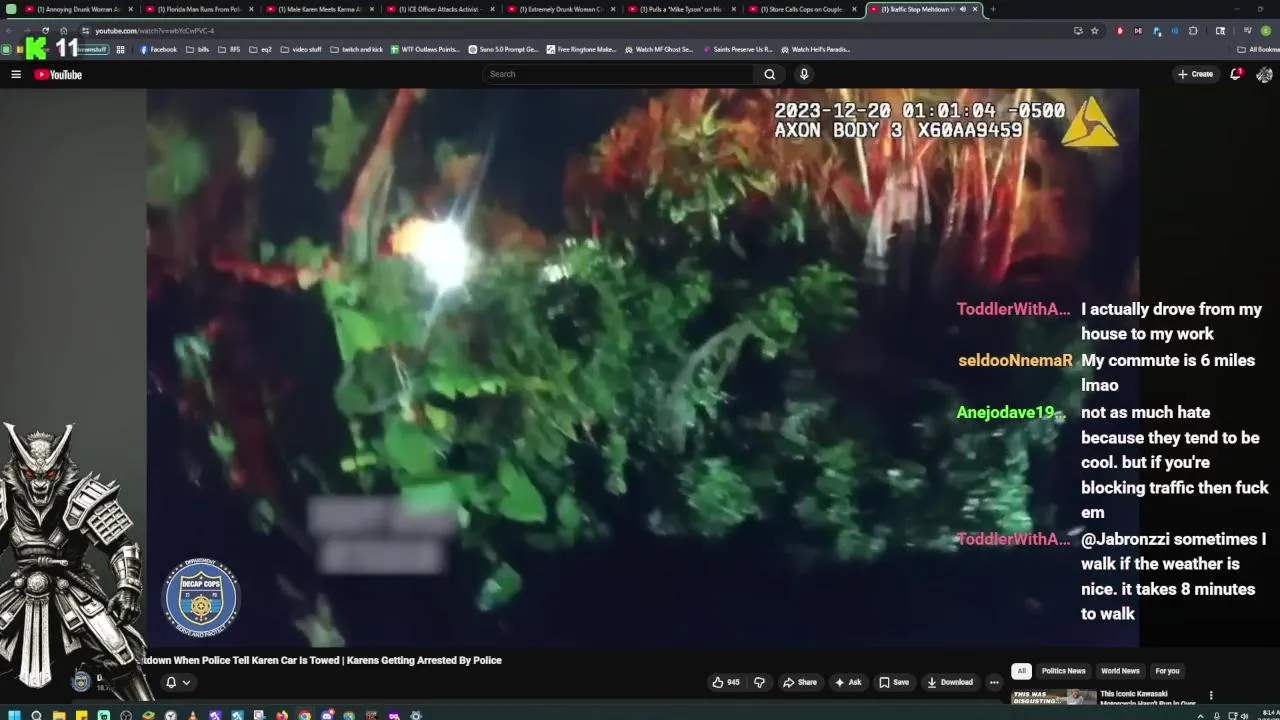
Task: Open the bills bookmark folder
Action: (x=198, y=49)
